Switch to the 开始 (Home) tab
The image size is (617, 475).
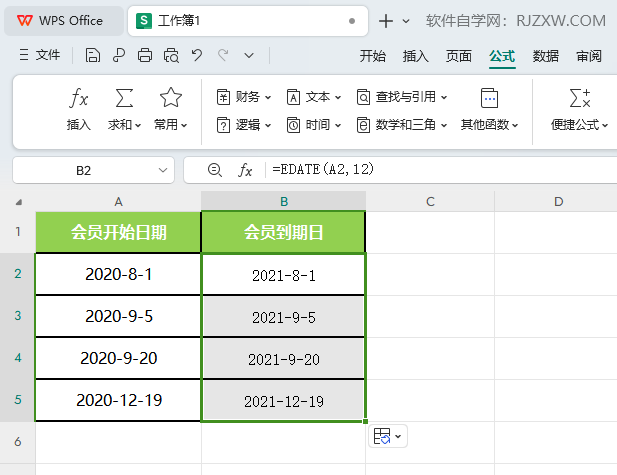(x=372, y=56)
